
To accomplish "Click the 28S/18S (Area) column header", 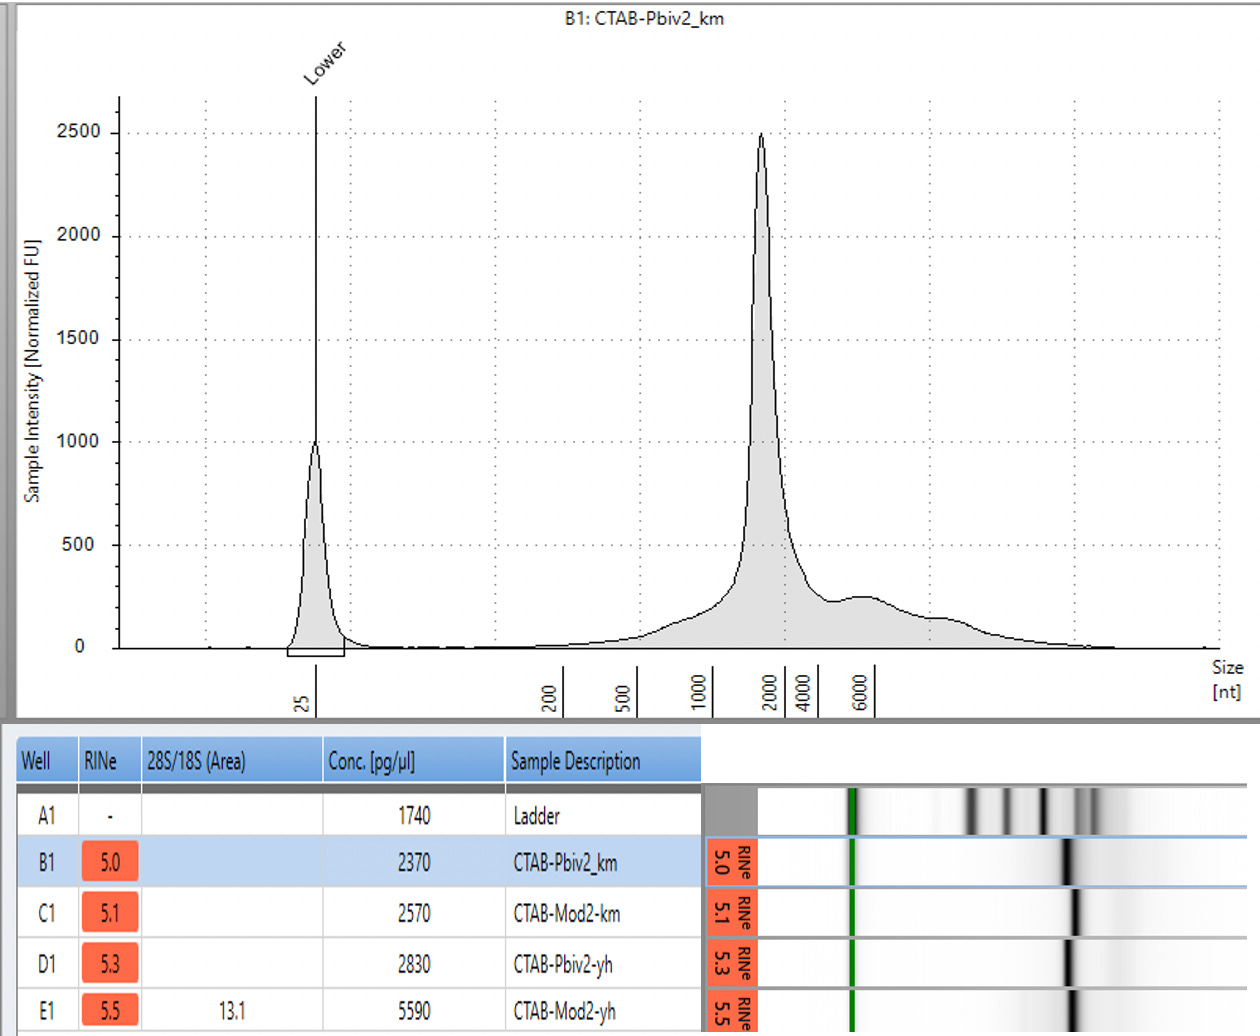I will tap(232, 760).
